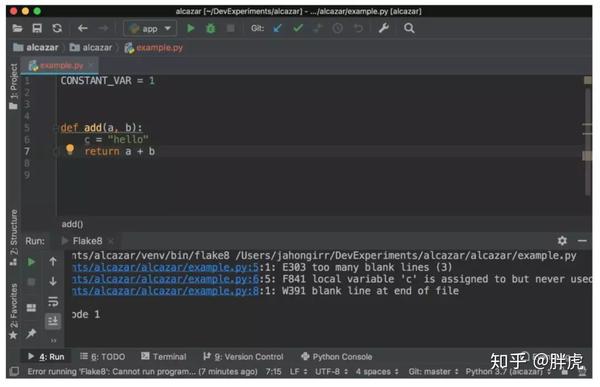Hide the Run panel with the minimize dash

tap(582, 241)
